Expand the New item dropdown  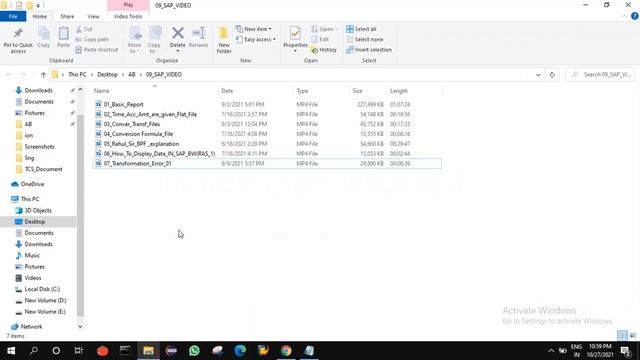coord(254,29)
